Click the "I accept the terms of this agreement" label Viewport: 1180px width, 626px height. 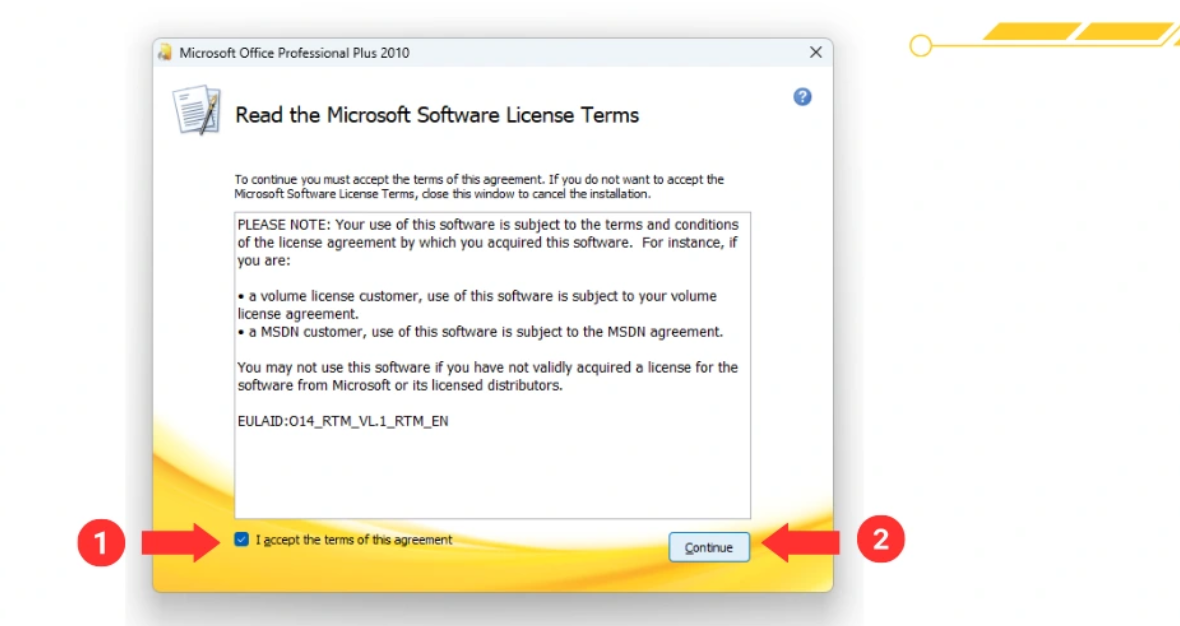pyautogui.click(x=354, y=540)
